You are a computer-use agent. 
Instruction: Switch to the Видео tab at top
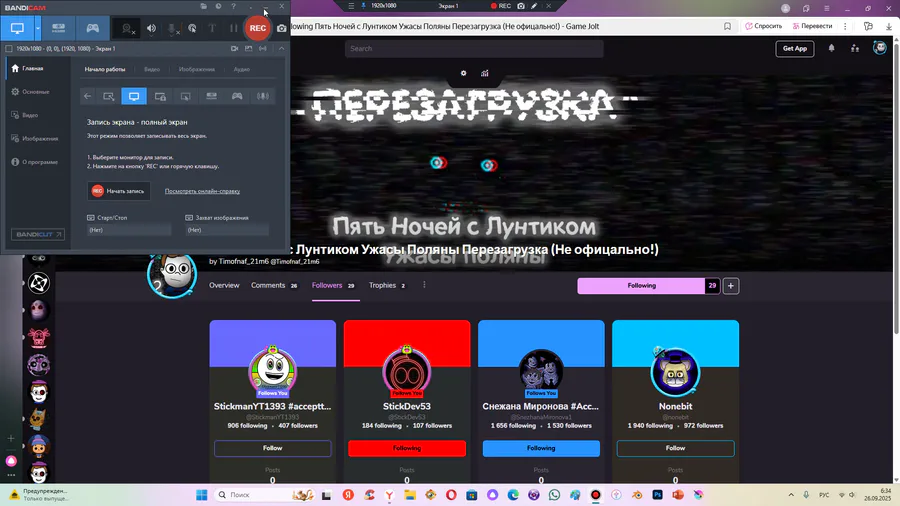[152, 69]
